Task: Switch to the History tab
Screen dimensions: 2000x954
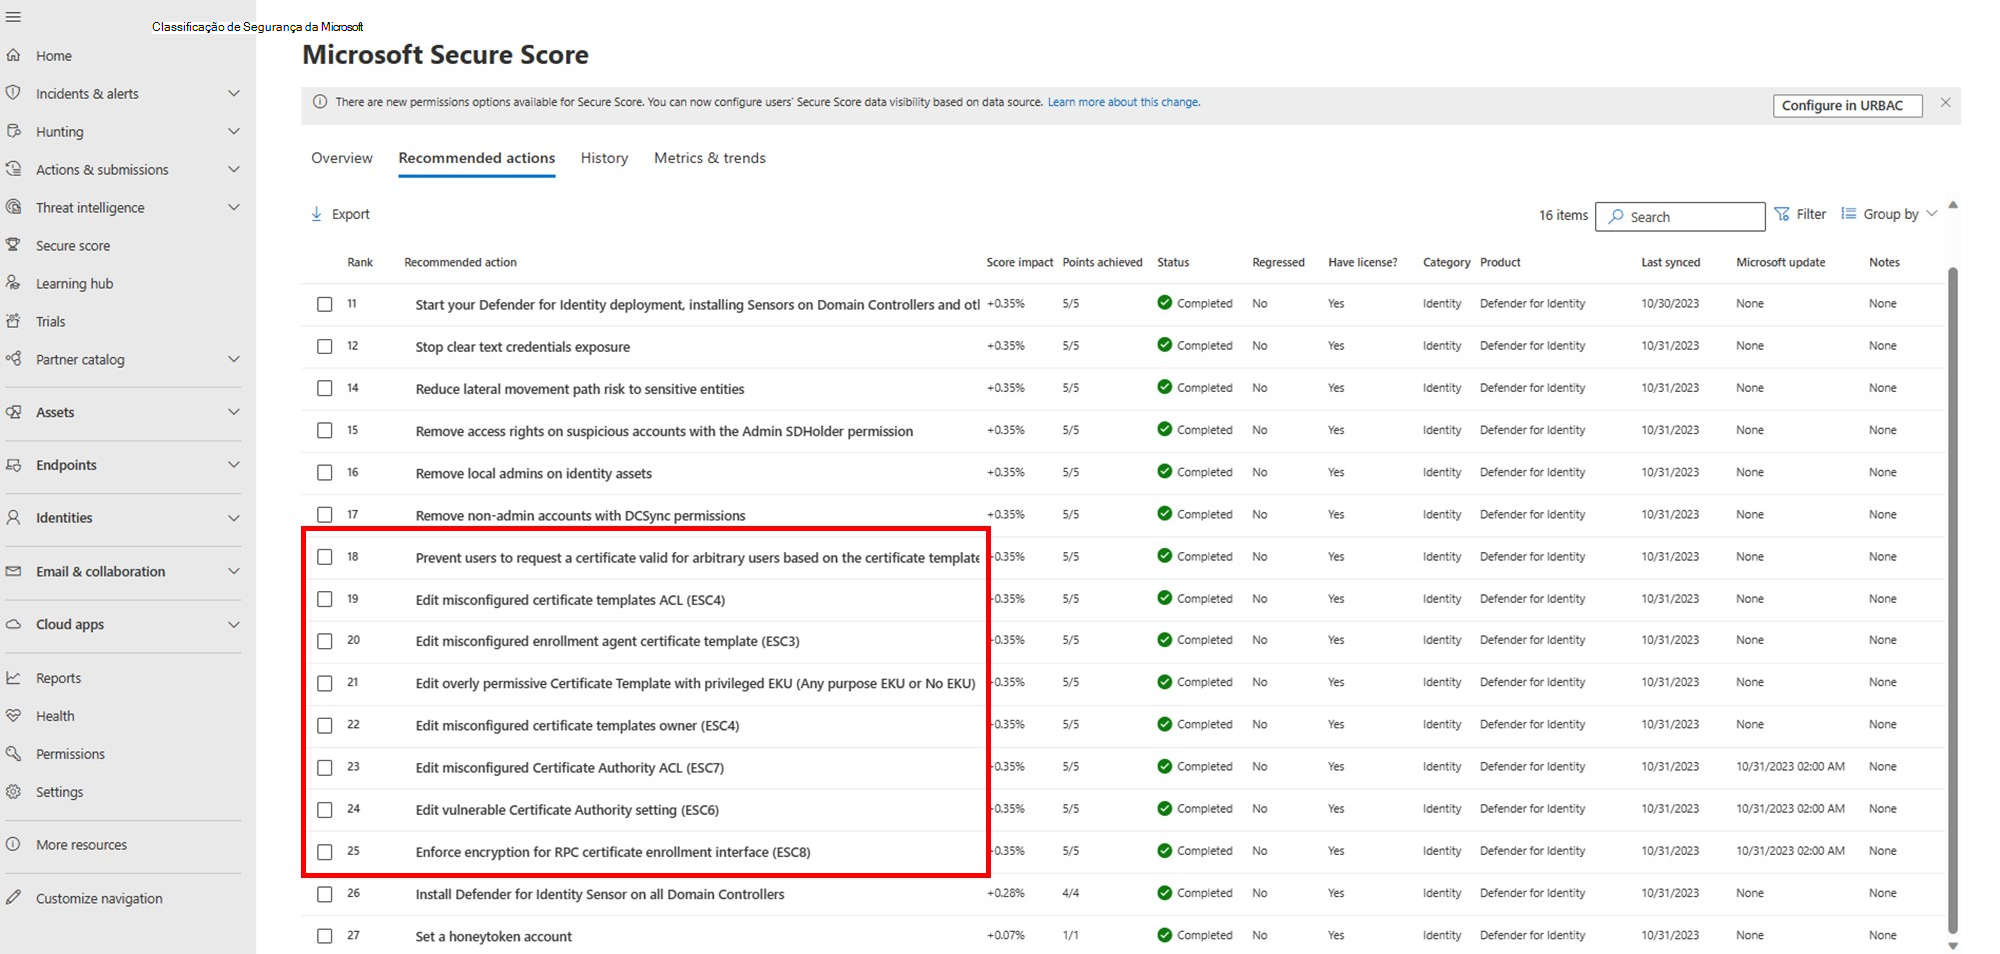Action: (x=604, y=158)
